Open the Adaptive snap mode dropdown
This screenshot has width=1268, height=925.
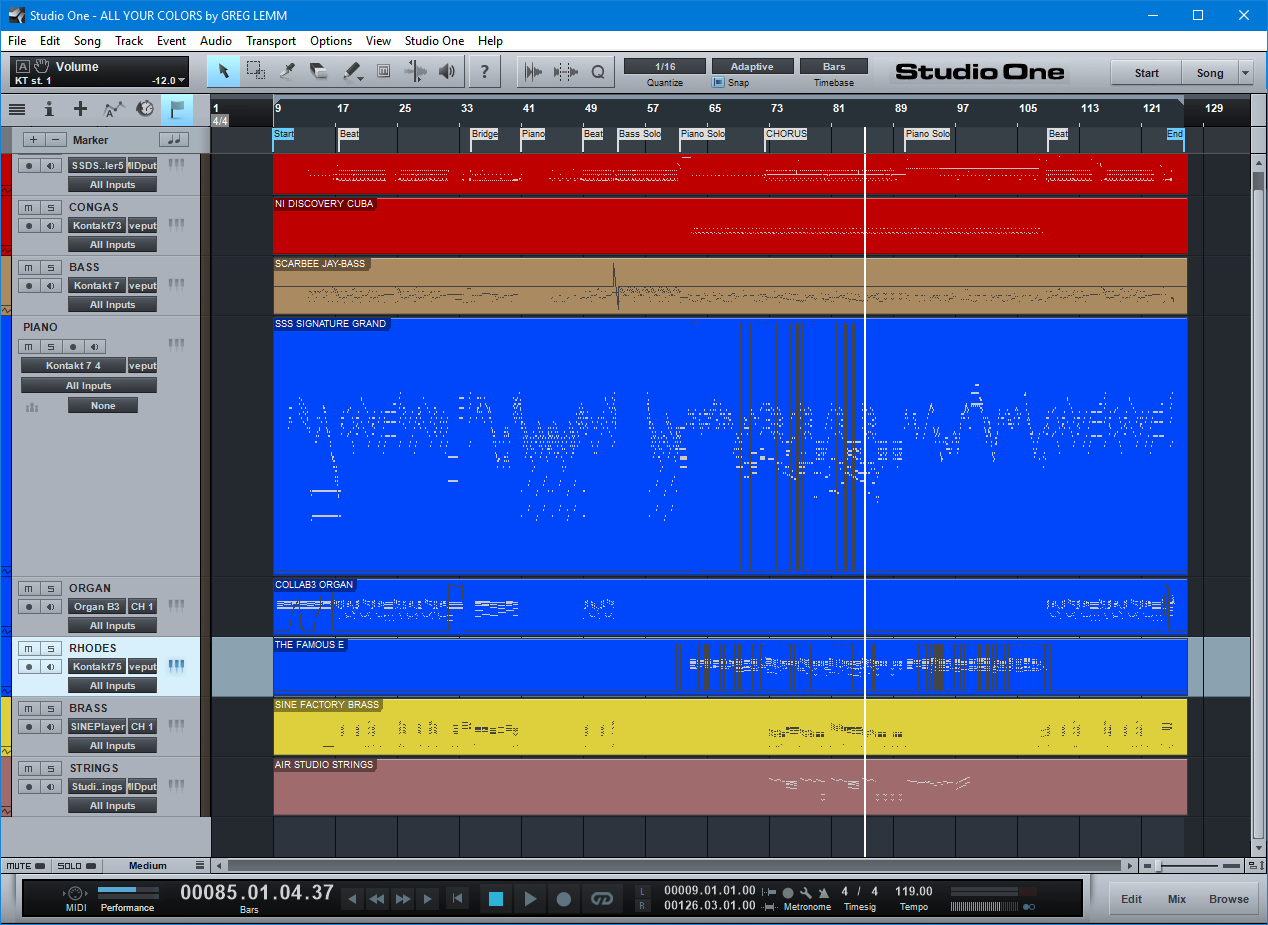click(752, 66)
